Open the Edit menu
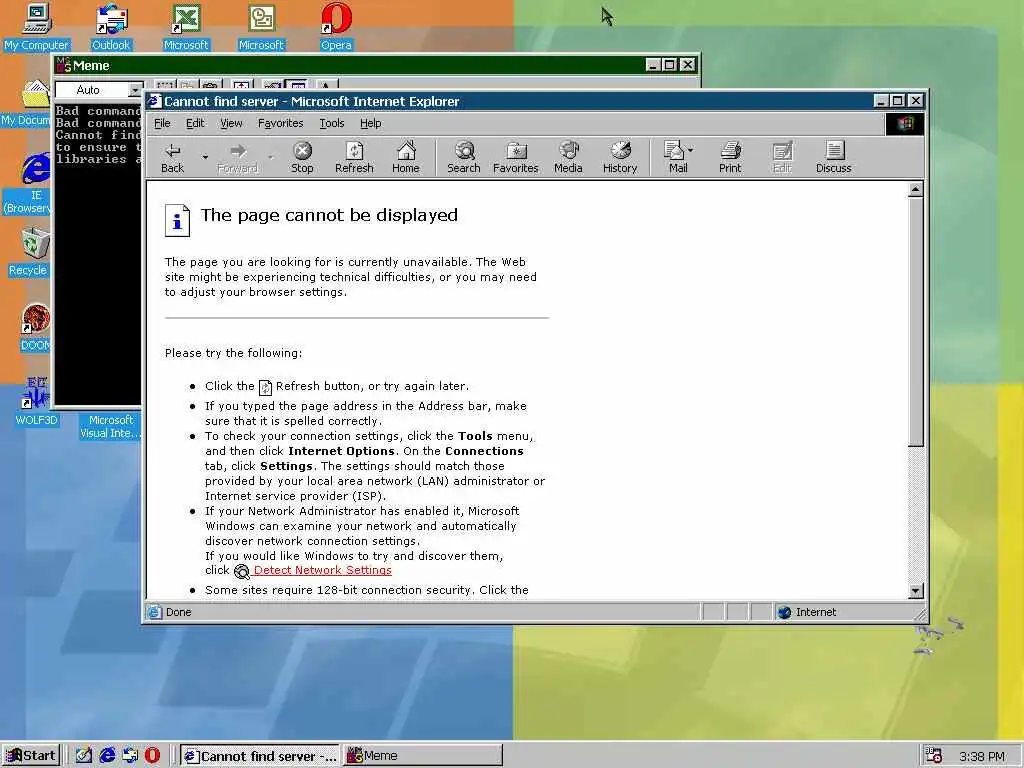Image resolution: width=1024 pixels, height=768 pixels. pyautogui.click(x=195, y=123)
